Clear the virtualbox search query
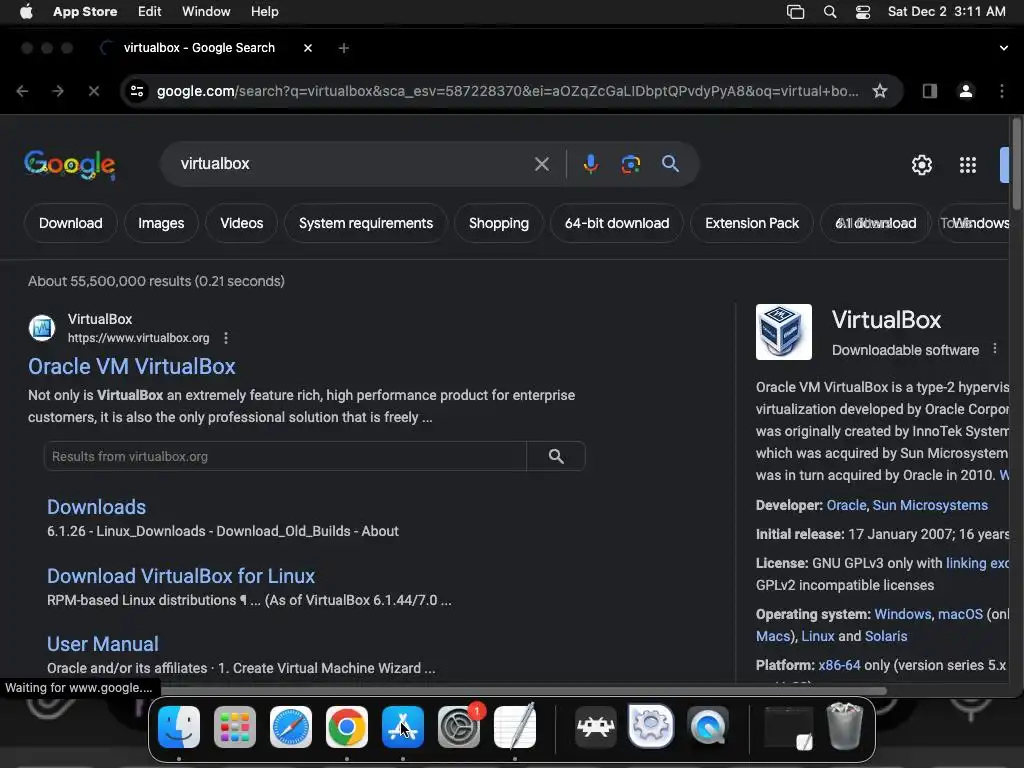The height and width of the screenshot is (768, 1024). (x=541, y=164)
